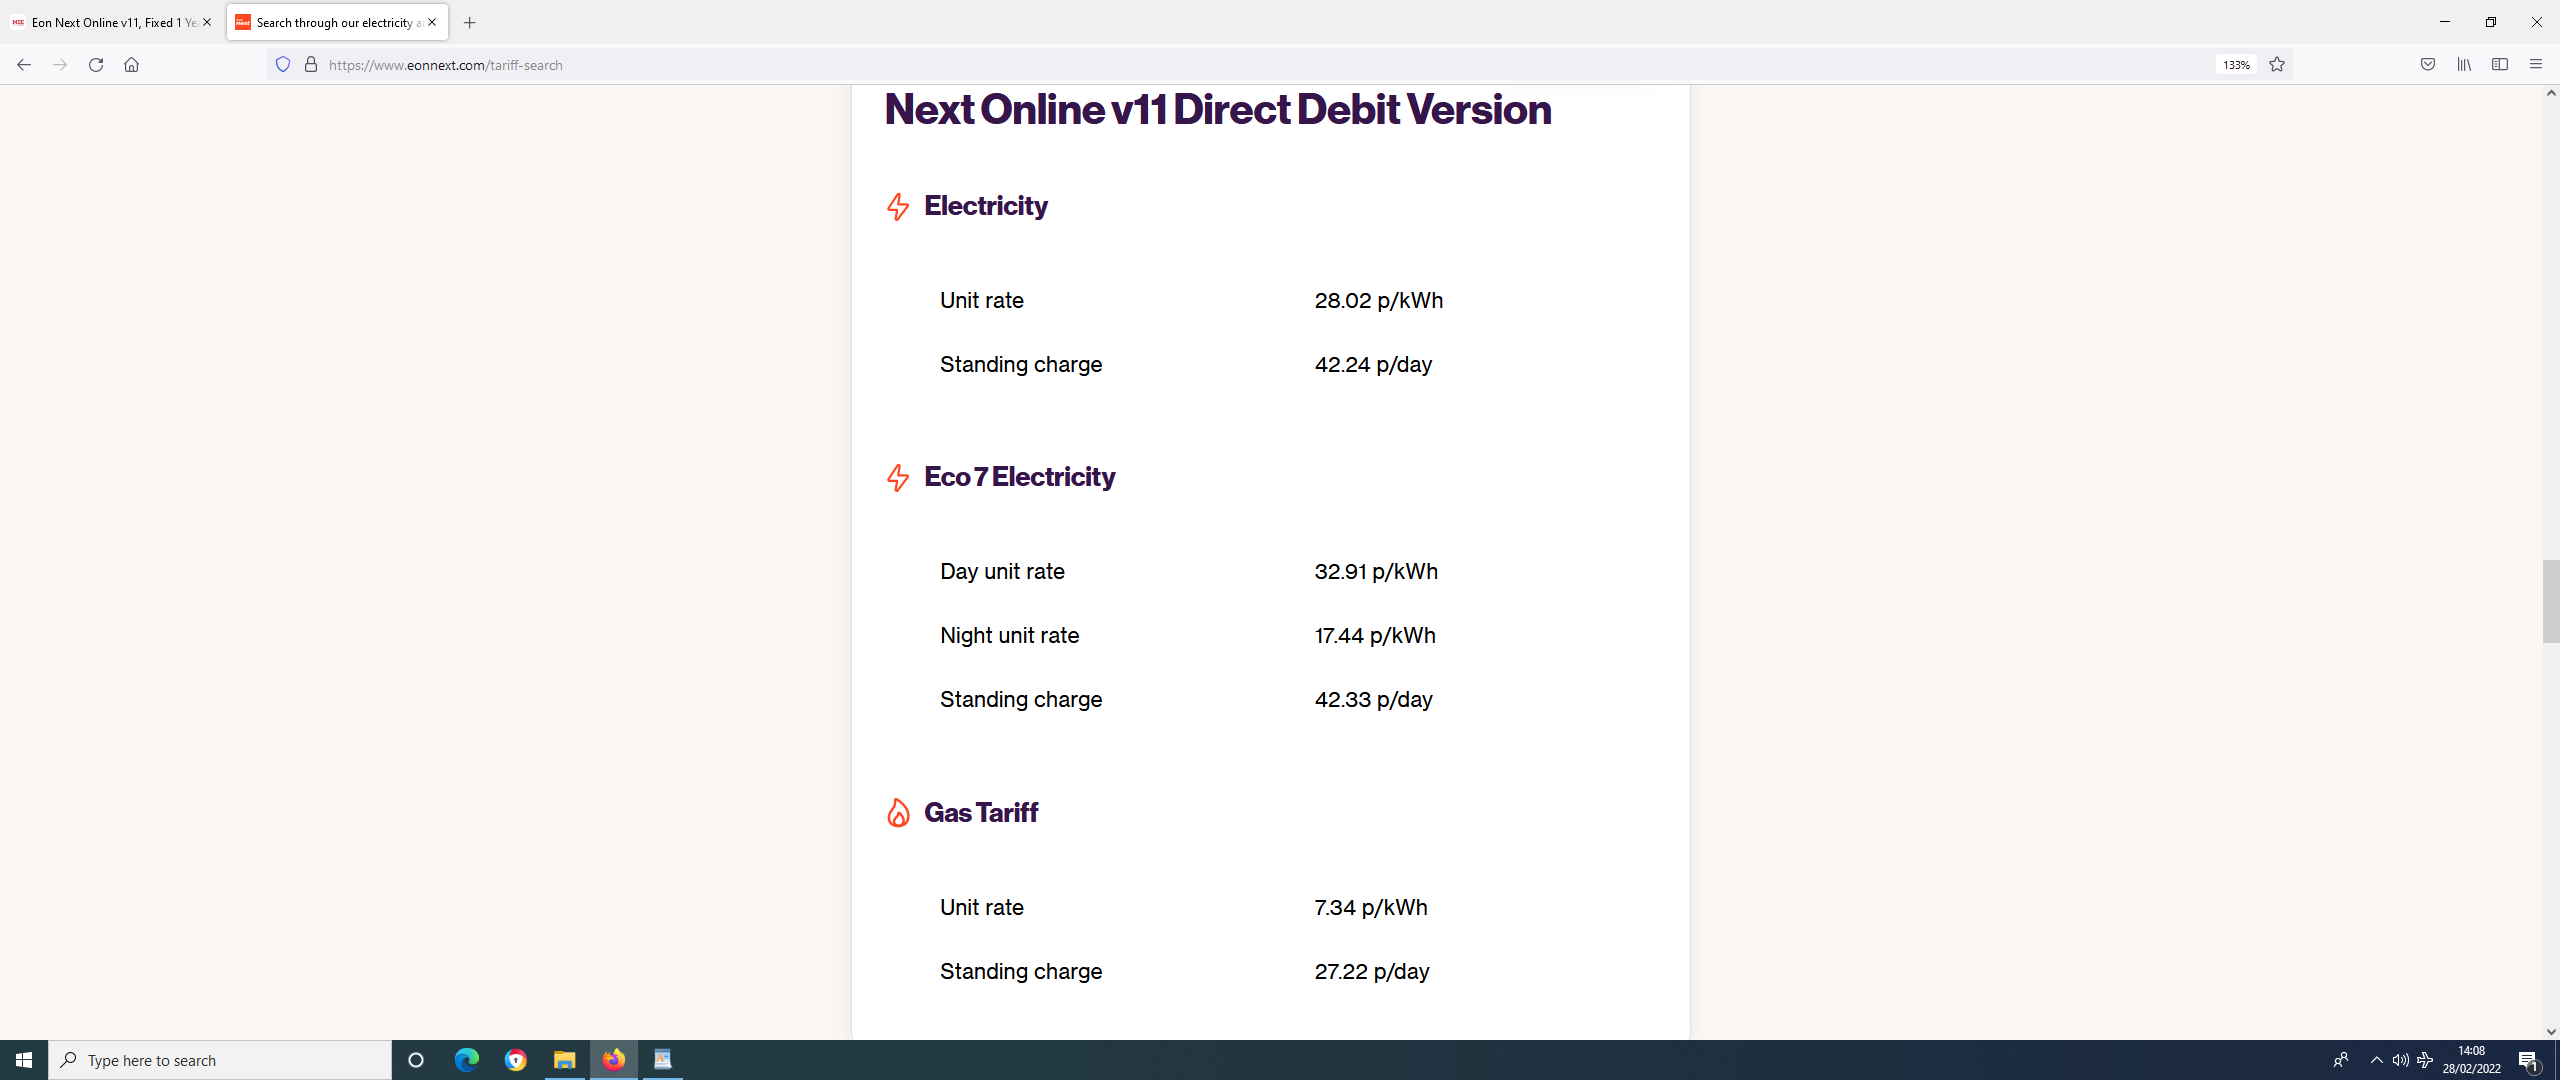
Task: Open File Explorer from taskbar
Action: 565,1060
